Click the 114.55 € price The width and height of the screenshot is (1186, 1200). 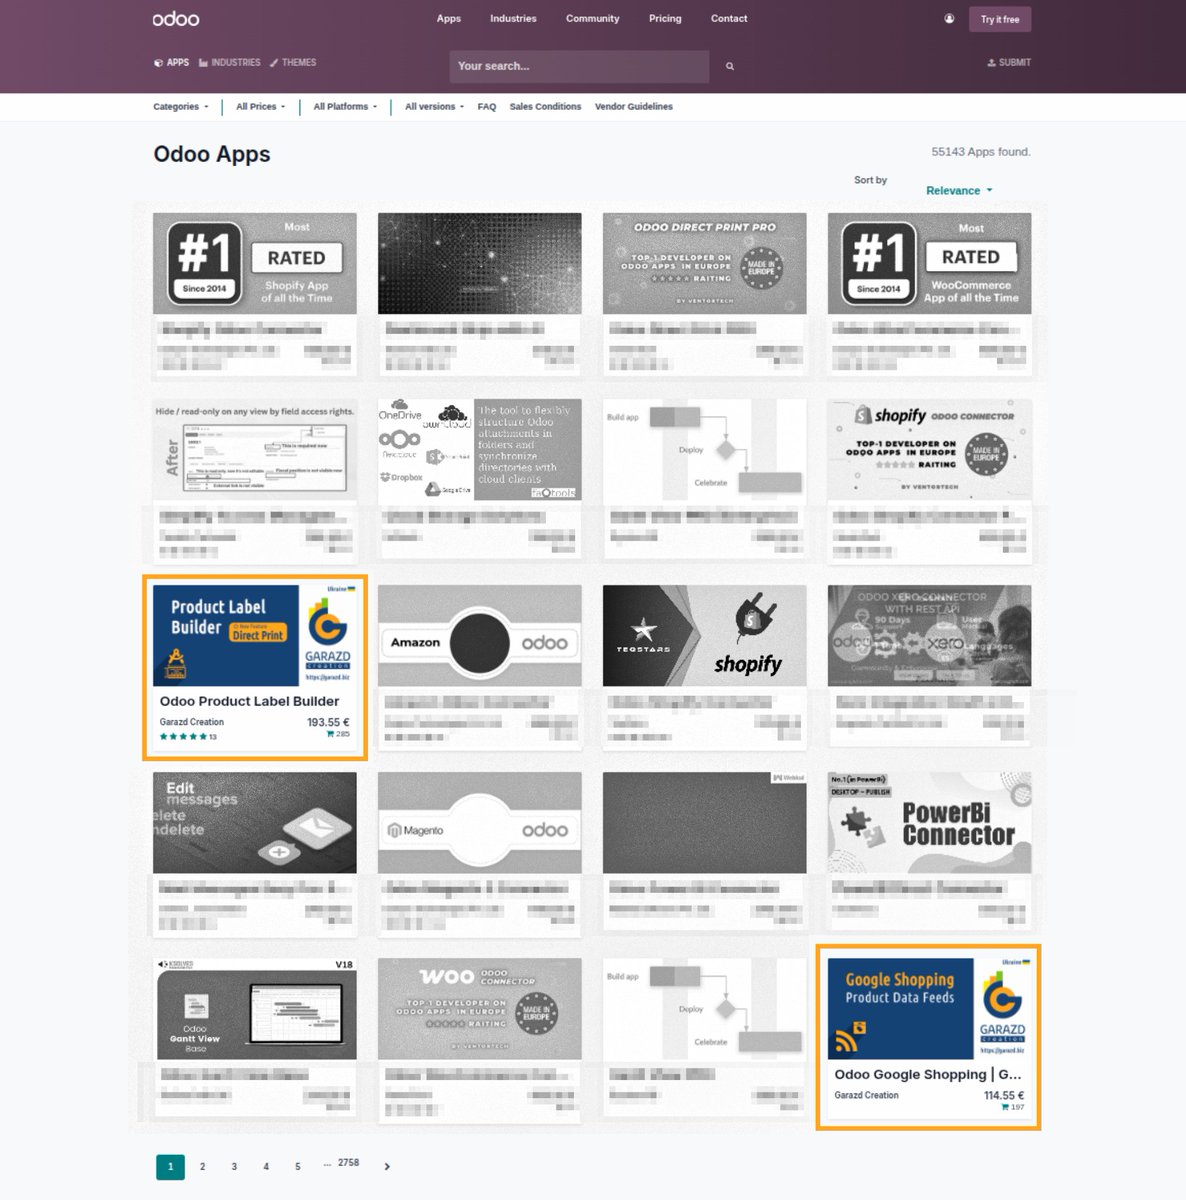point(1004,1095)
